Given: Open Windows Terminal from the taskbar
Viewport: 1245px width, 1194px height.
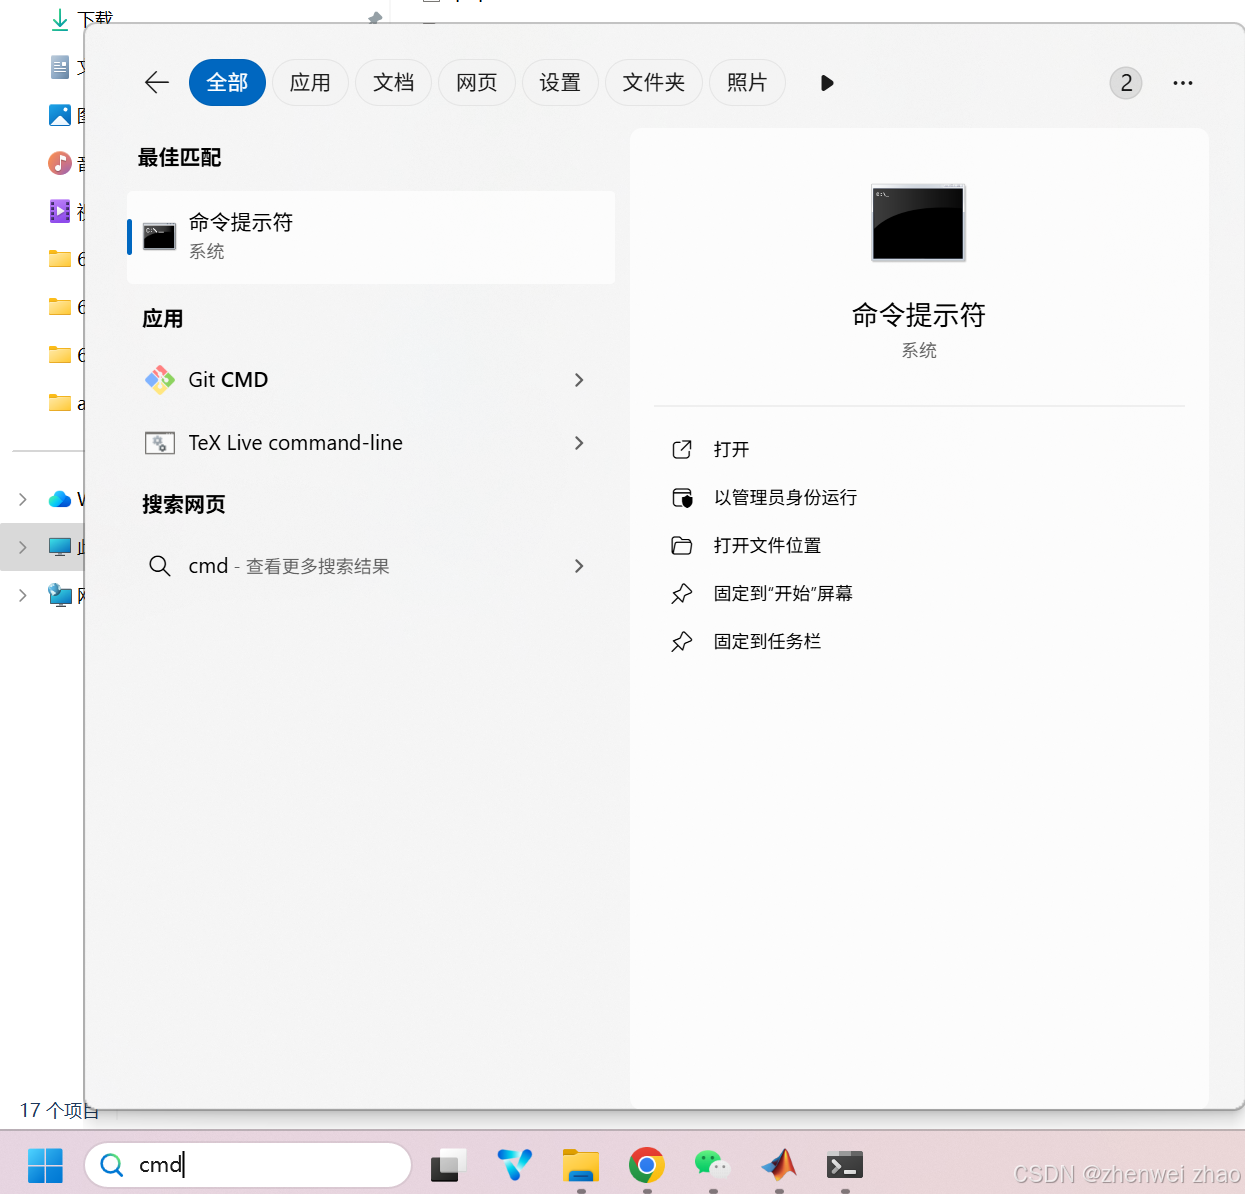Looking at the screenshot, I should (844, 1165).
